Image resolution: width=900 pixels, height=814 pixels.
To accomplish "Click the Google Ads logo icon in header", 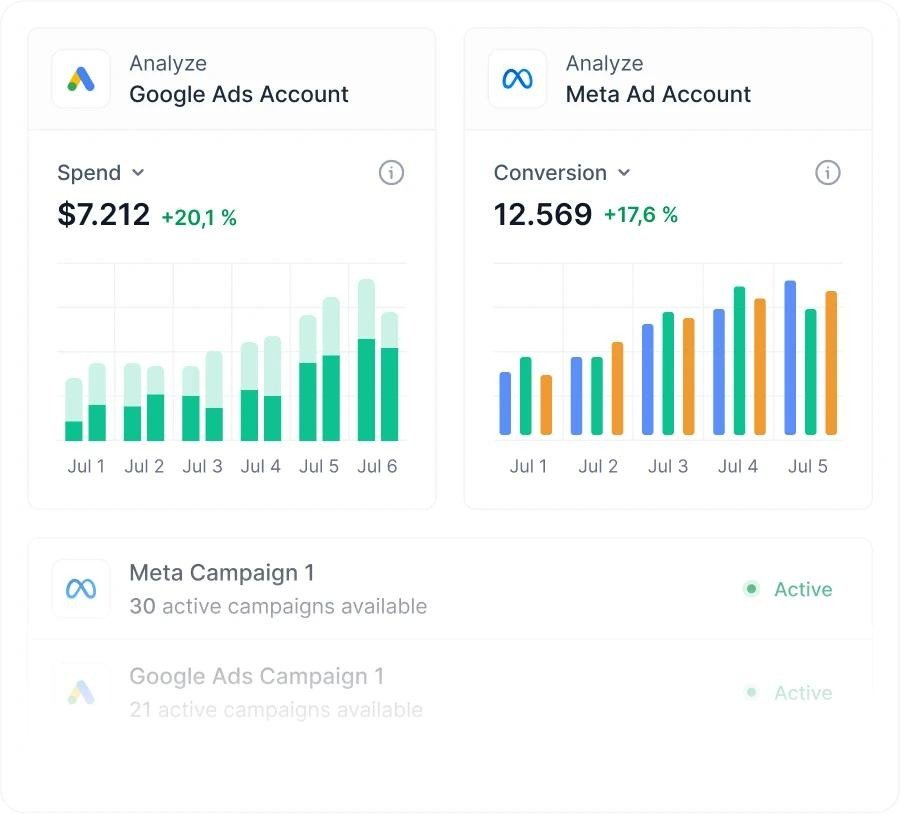I will (81, 79).
